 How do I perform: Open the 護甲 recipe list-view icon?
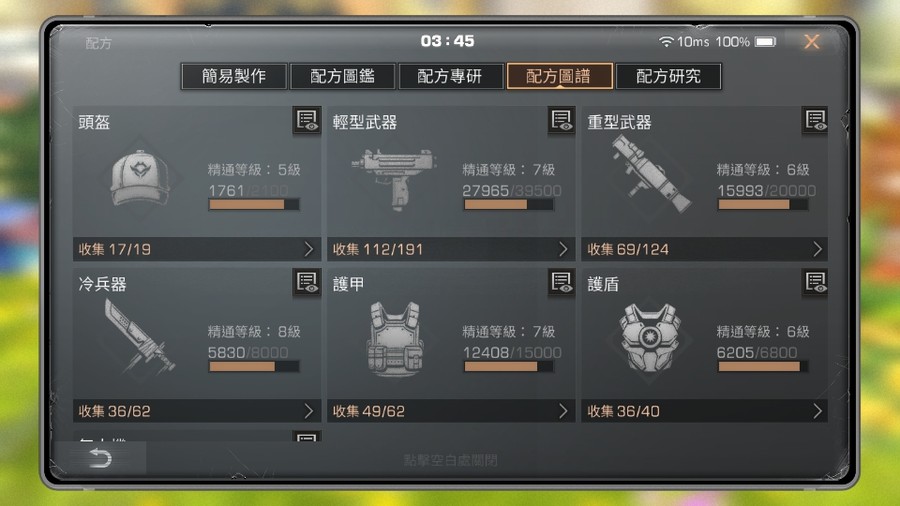[561, 282]
